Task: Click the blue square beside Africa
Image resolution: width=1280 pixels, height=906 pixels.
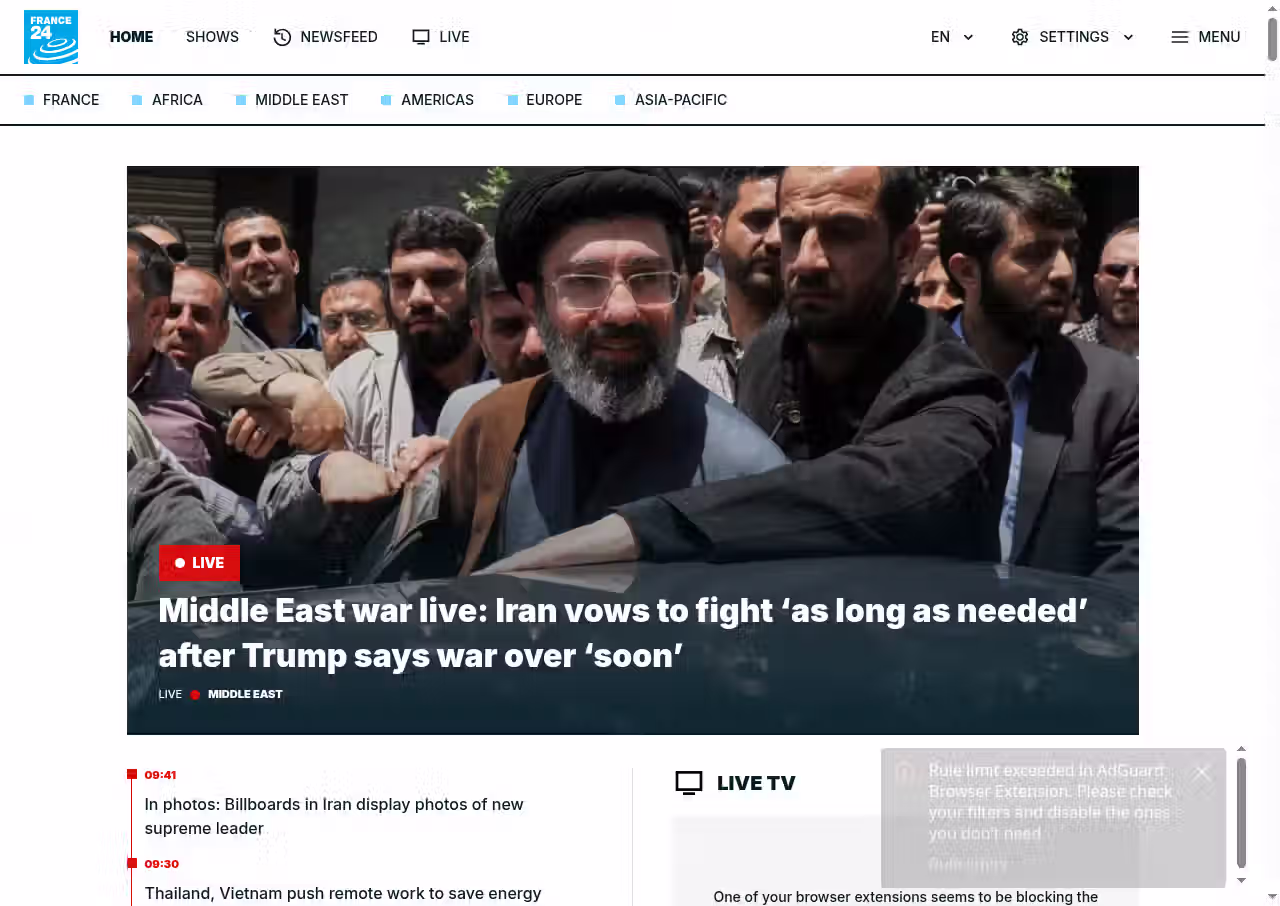Action: click(137, 100)
